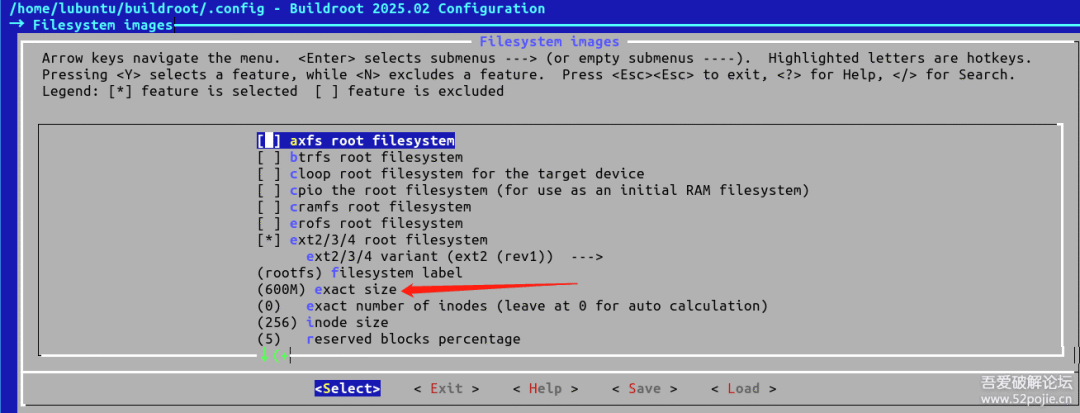Select the inode size label
The image size is (1080, 413).
tap(347, 323)
